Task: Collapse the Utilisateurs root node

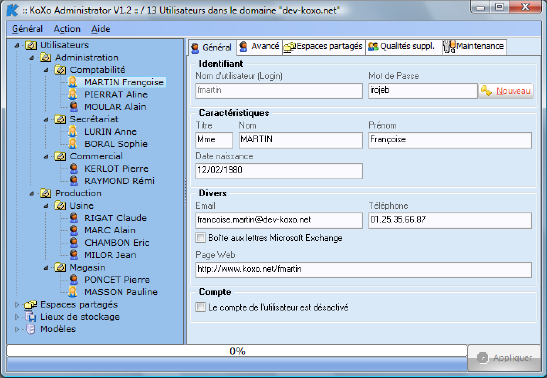Action: [x=17, y=45]
